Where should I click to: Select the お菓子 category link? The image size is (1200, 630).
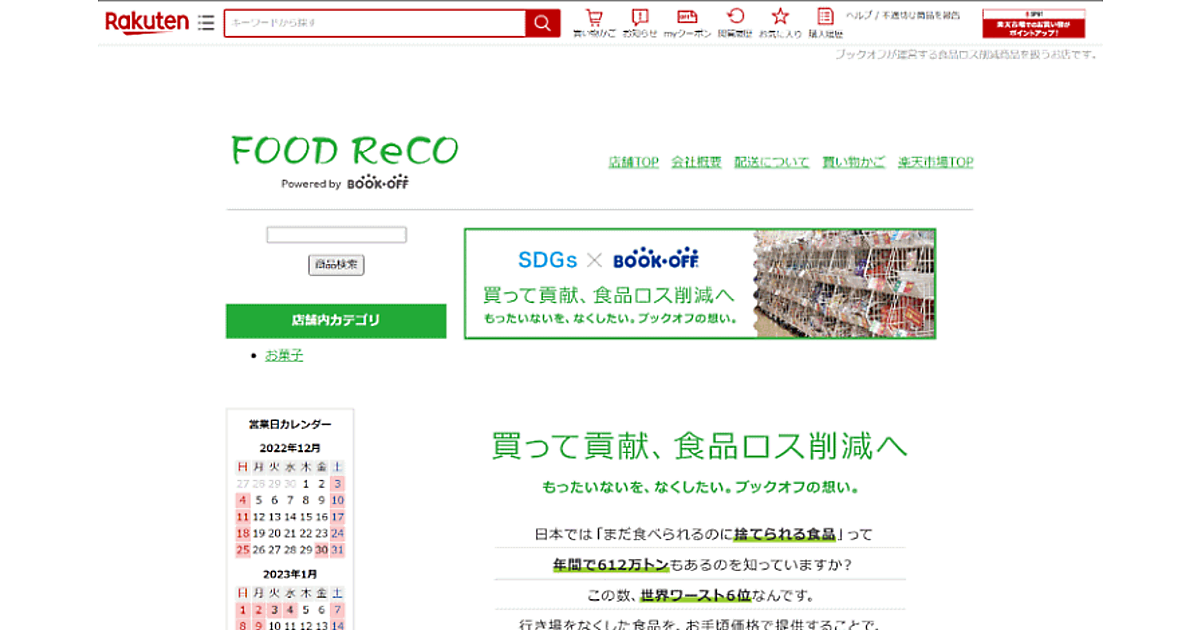tap(284, 355)
